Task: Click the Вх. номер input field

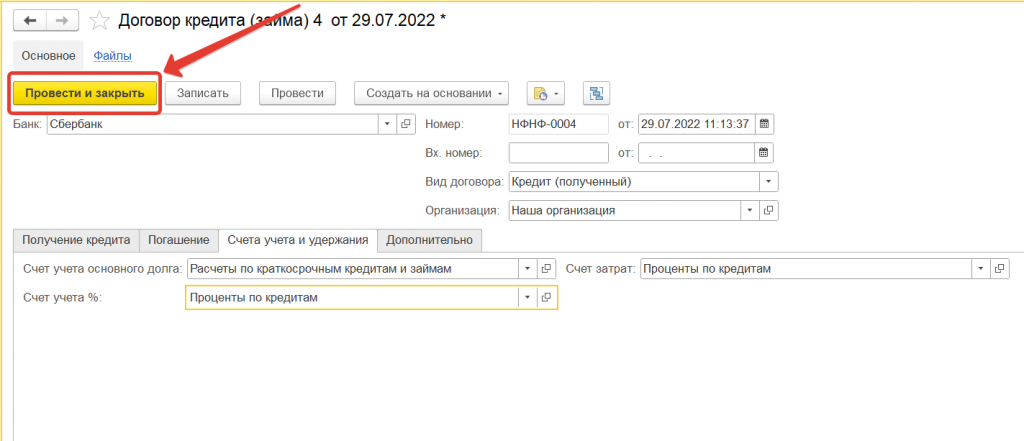Action: click(x=558, y=153)
